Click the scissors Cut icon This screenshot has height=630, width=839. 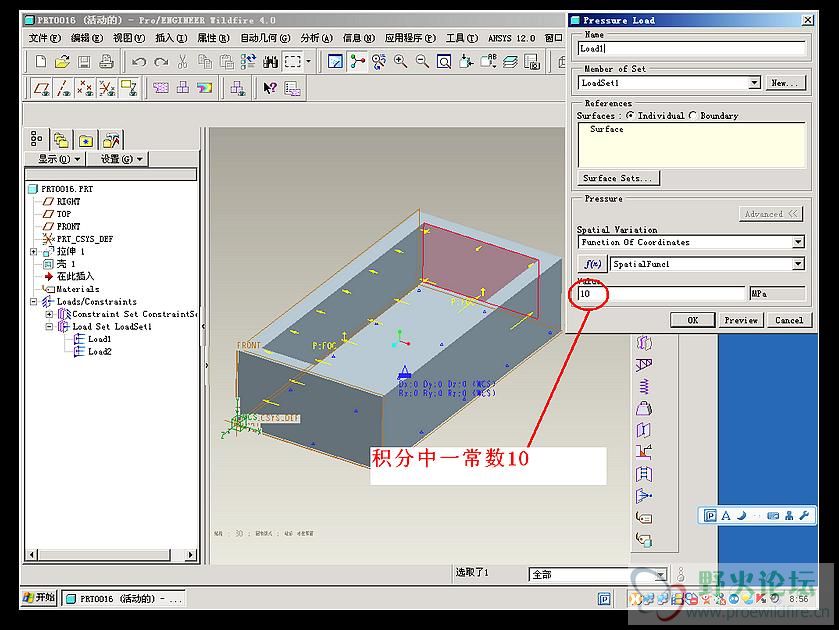click(182, 62)
